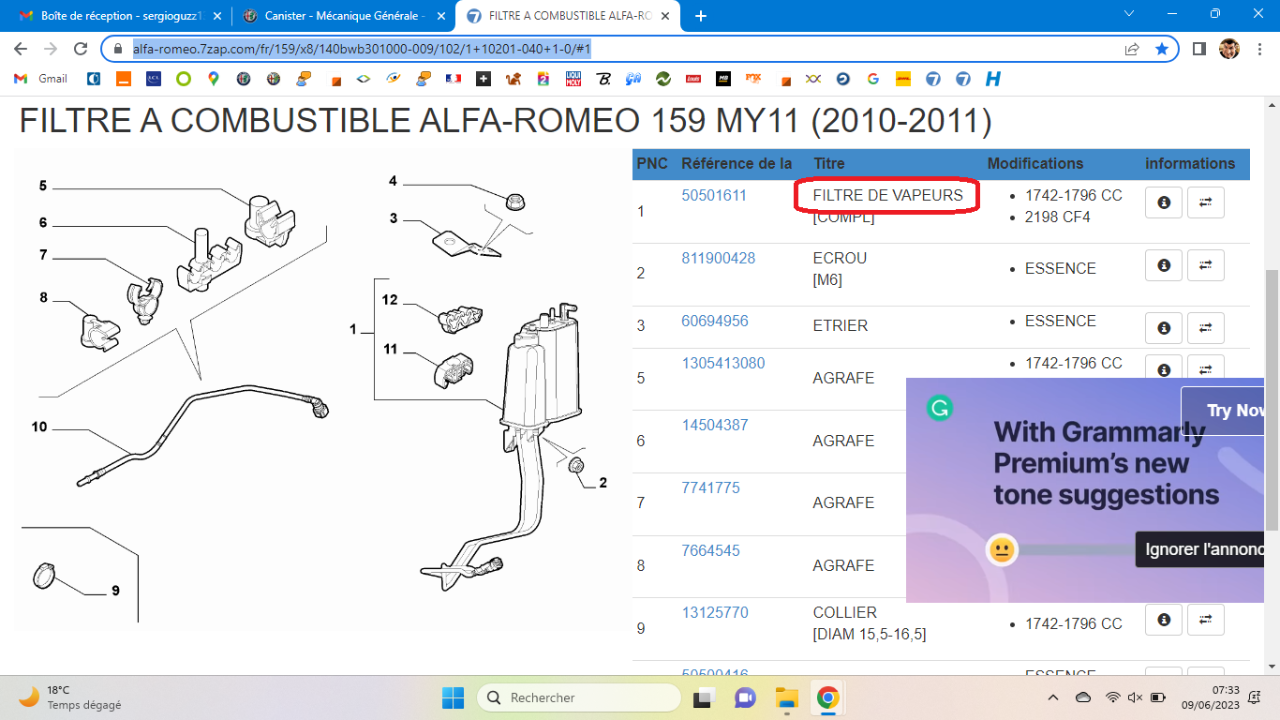Viewport: 1280px width, 720px height.
Task: Open the Liqui Moly bookmark
Action: (x=573, y=78)
